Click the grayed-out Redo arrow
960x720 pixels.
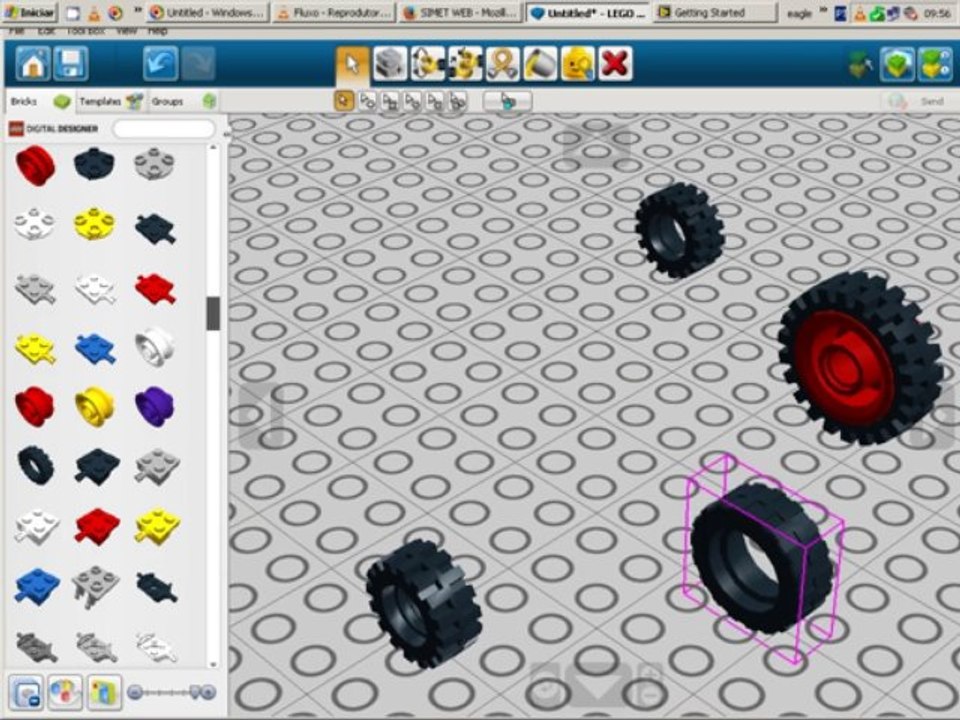198,64
